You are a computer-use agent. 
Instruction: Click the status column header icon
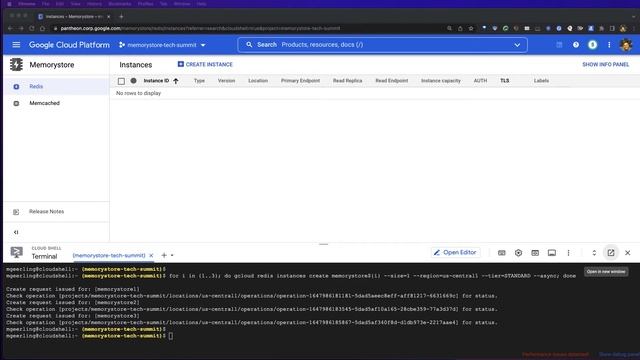[x=133, y=81]
